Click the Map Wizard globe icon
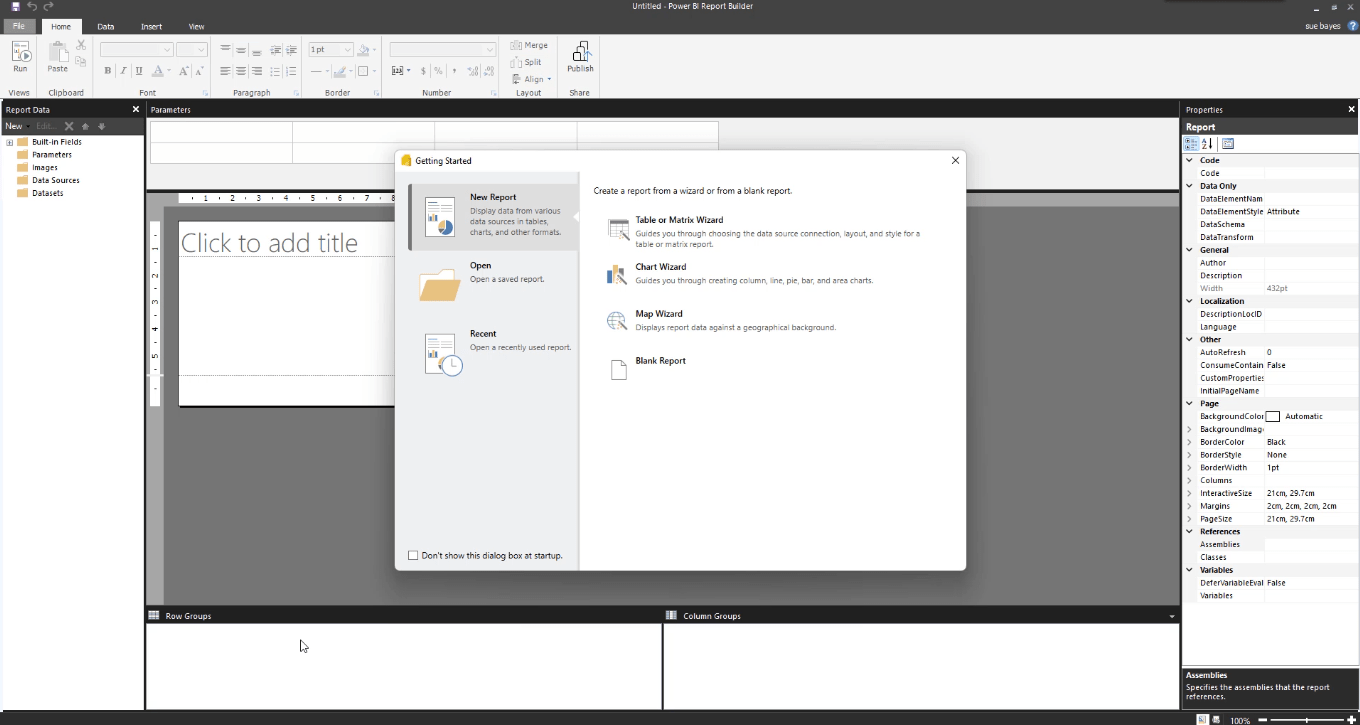This screenshot has width=1360, height=725. click(617, 321)
